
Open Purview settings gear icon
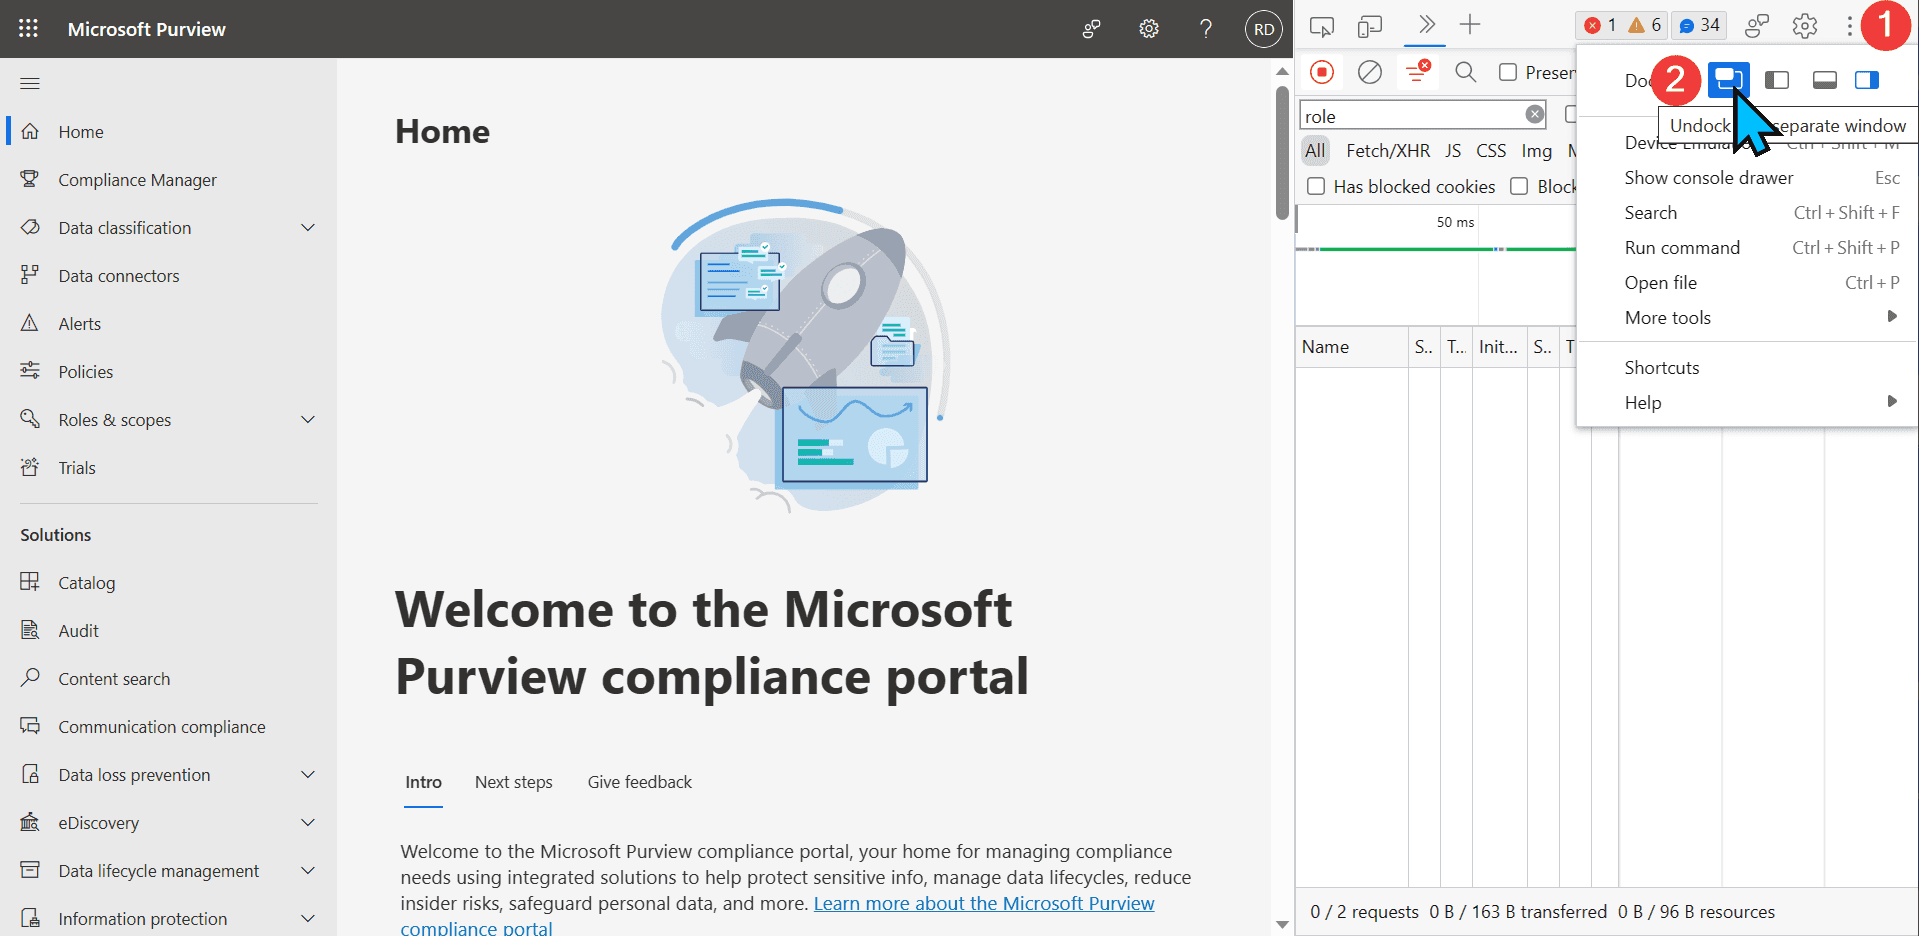tap(1148, 29)
